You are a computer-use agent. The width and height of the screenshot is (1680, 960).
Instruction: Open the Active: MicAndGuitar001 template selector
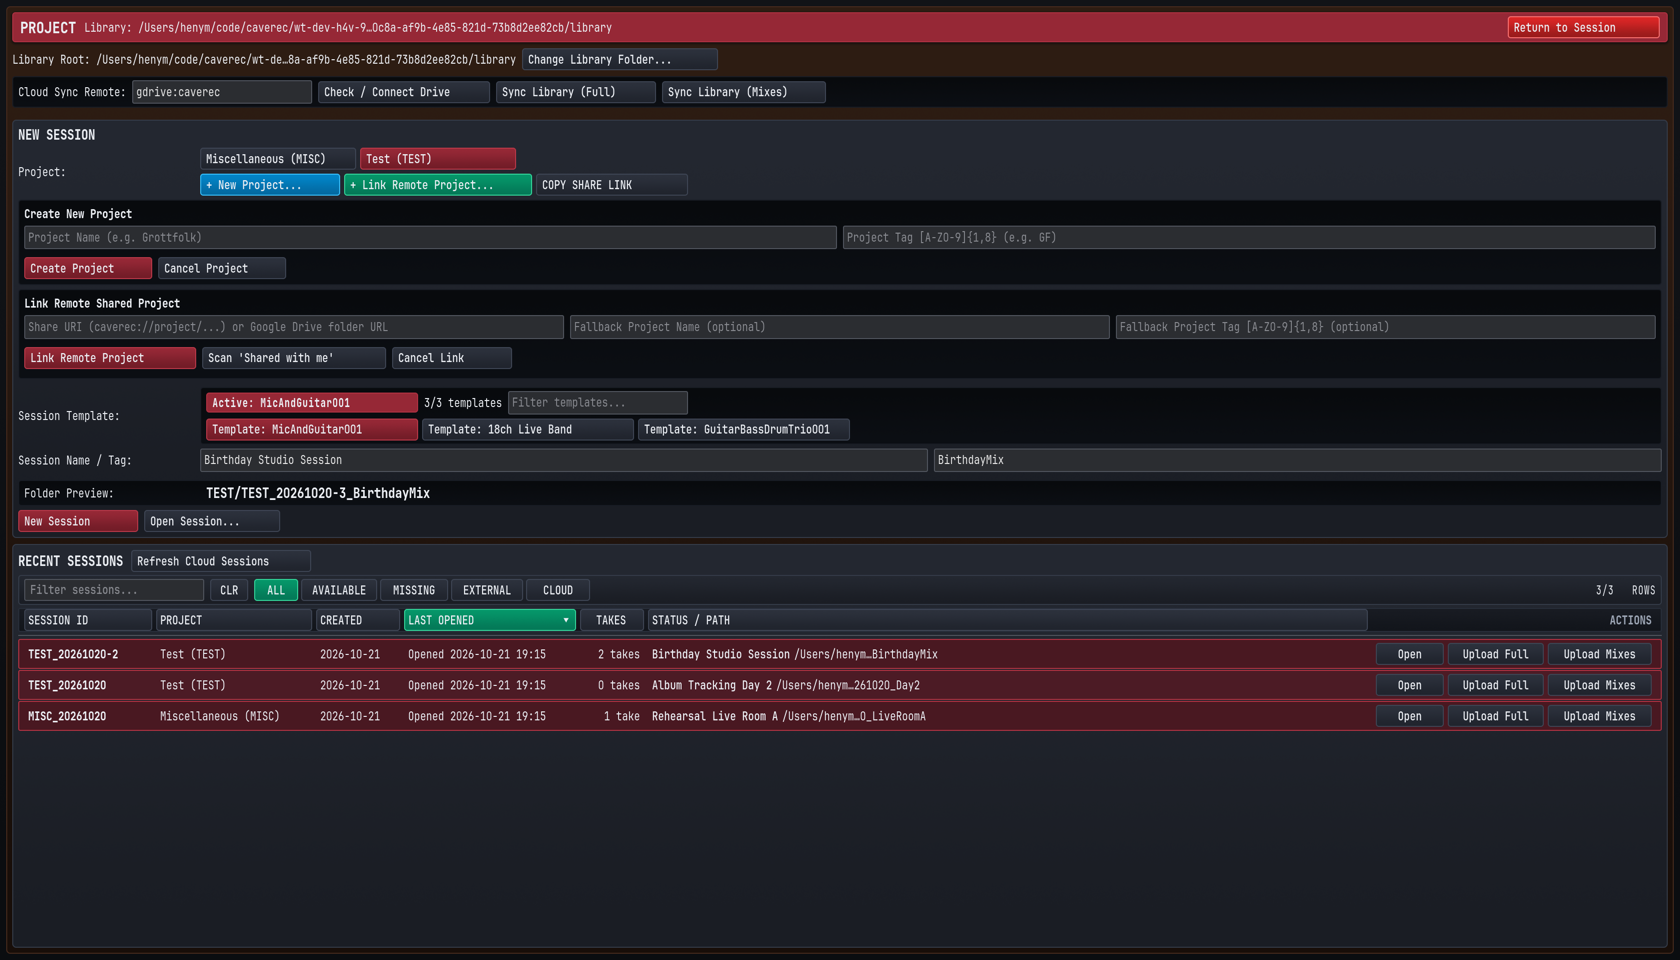311,403
